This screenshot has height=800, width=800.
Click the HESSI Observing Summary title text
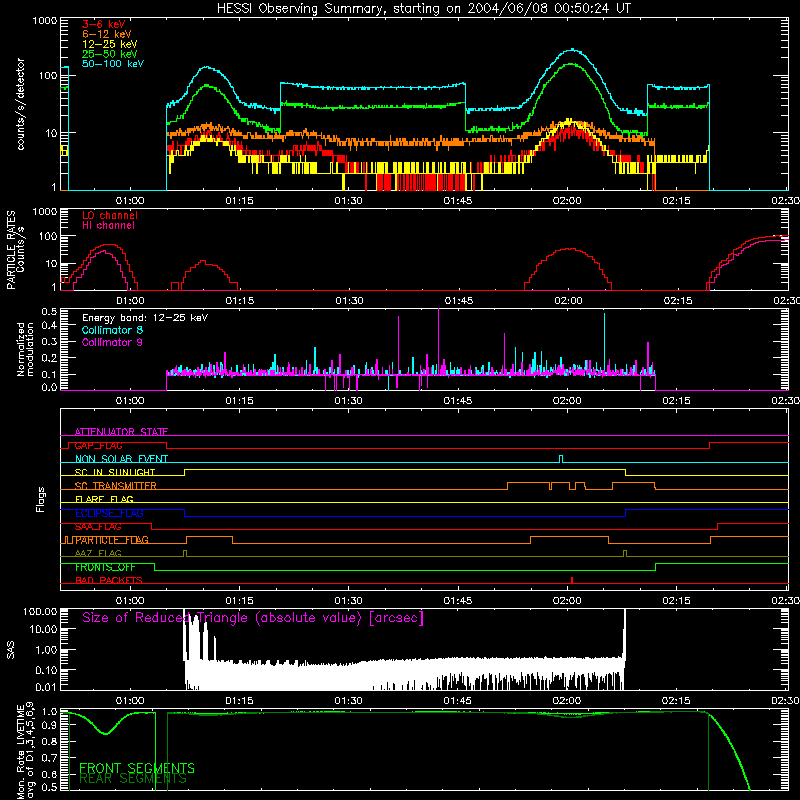424,9
